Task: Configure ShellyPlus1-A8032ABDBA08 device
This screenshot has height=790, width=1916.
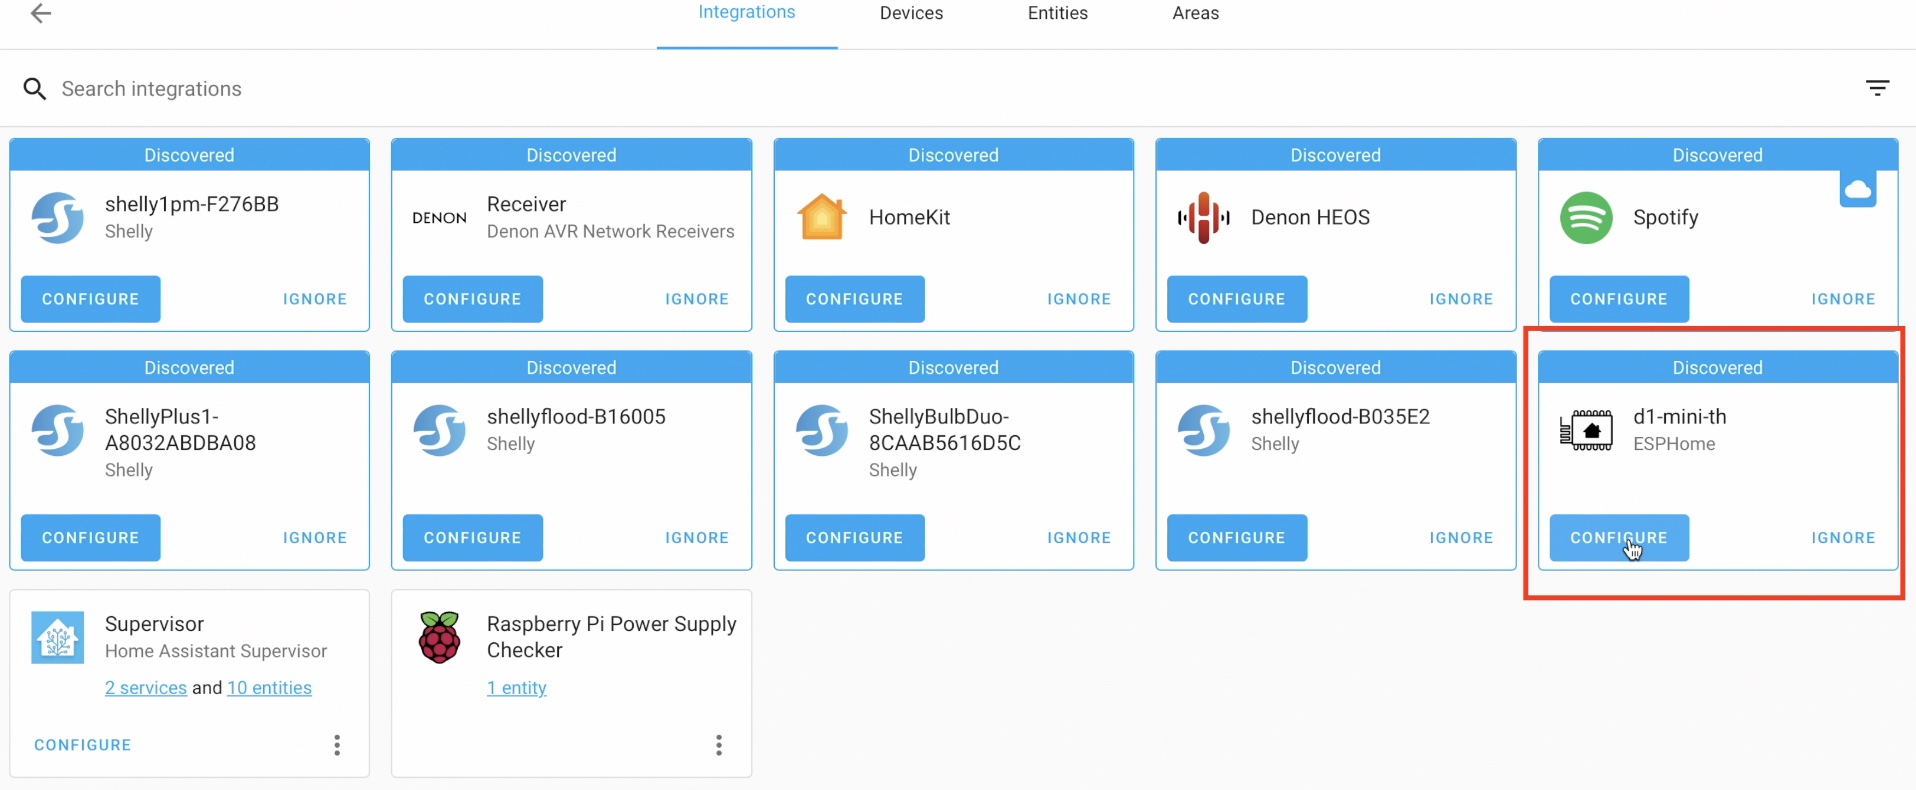Action: [x=91, y=538]
